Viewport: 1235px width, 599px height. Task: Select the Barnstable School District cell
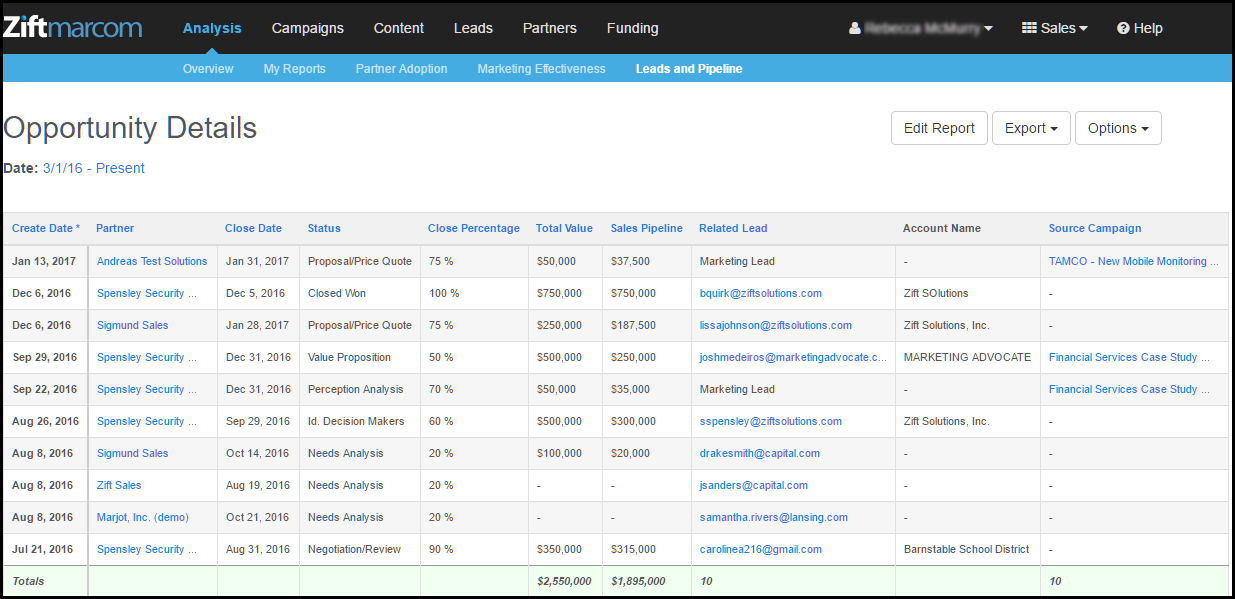point(967,549)
